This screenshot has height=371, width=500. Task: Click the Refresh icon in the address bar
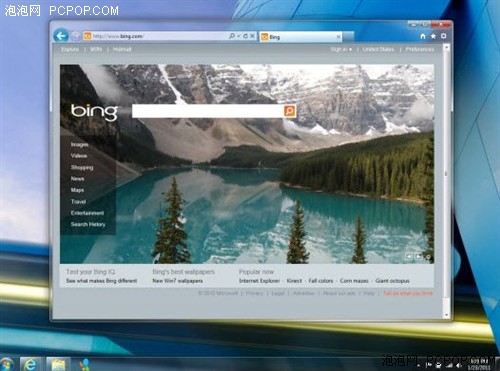(245, 36)
